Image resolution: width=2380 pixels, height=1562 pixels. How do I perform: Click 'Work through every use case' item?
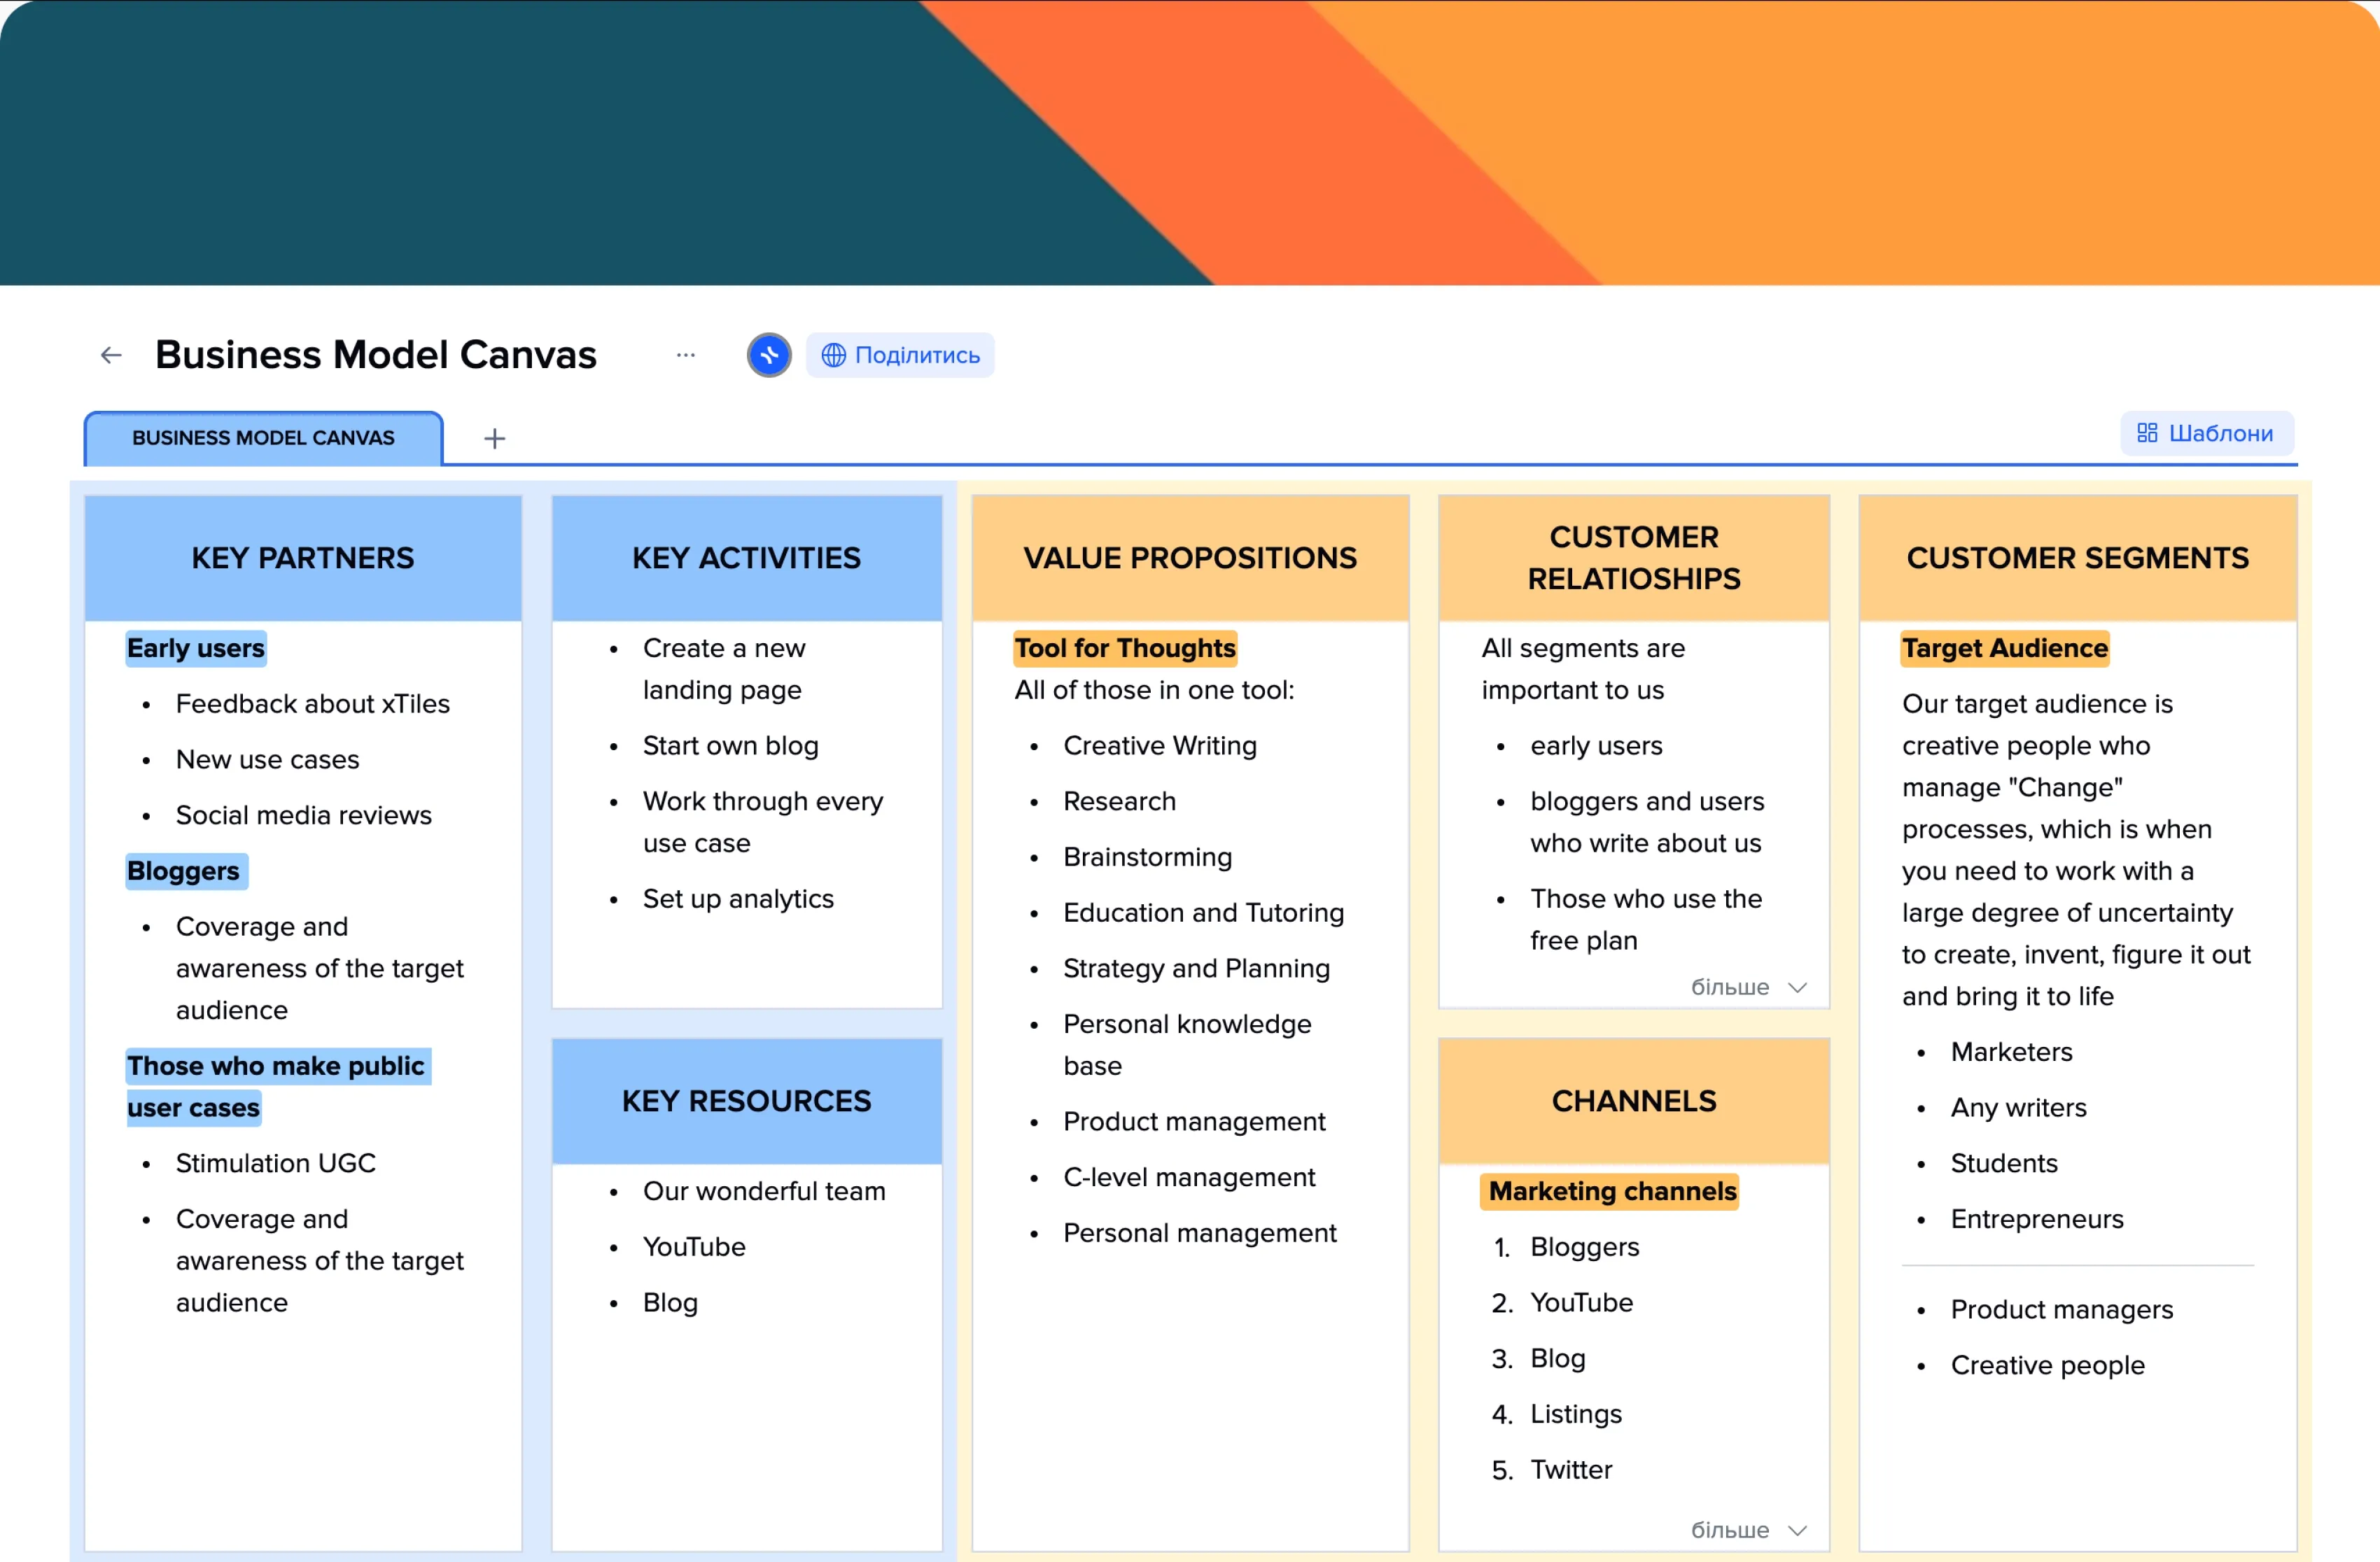(x=763, y=822)
